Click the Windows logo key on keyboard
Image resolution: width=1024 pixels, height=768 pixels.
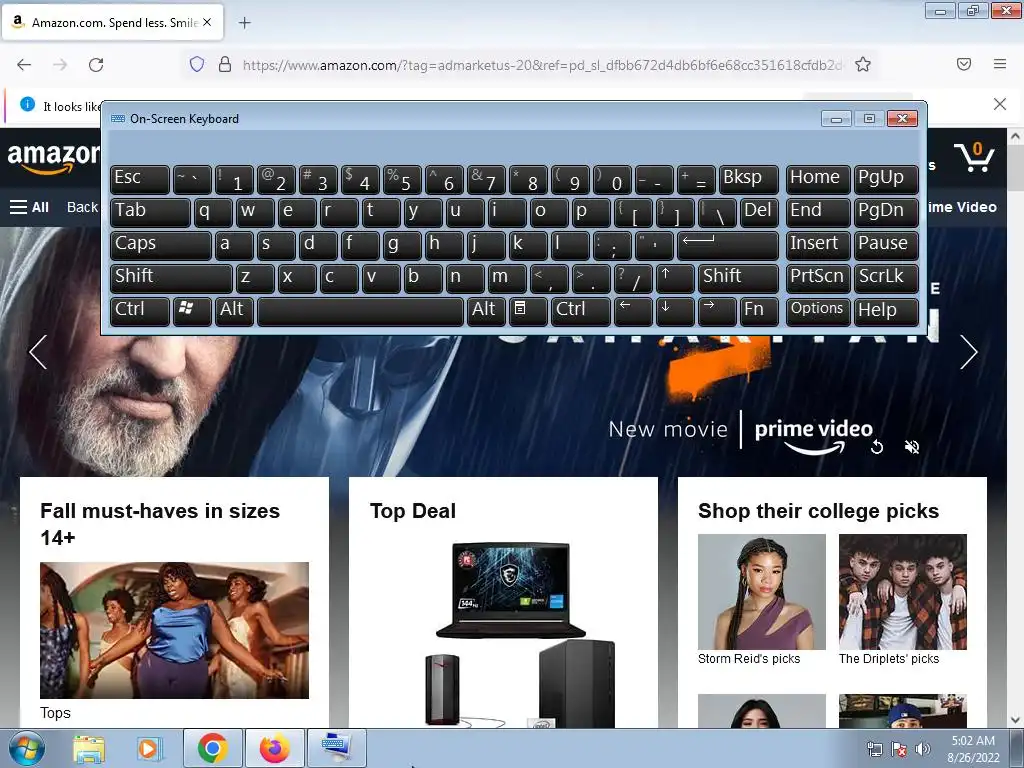192,311
